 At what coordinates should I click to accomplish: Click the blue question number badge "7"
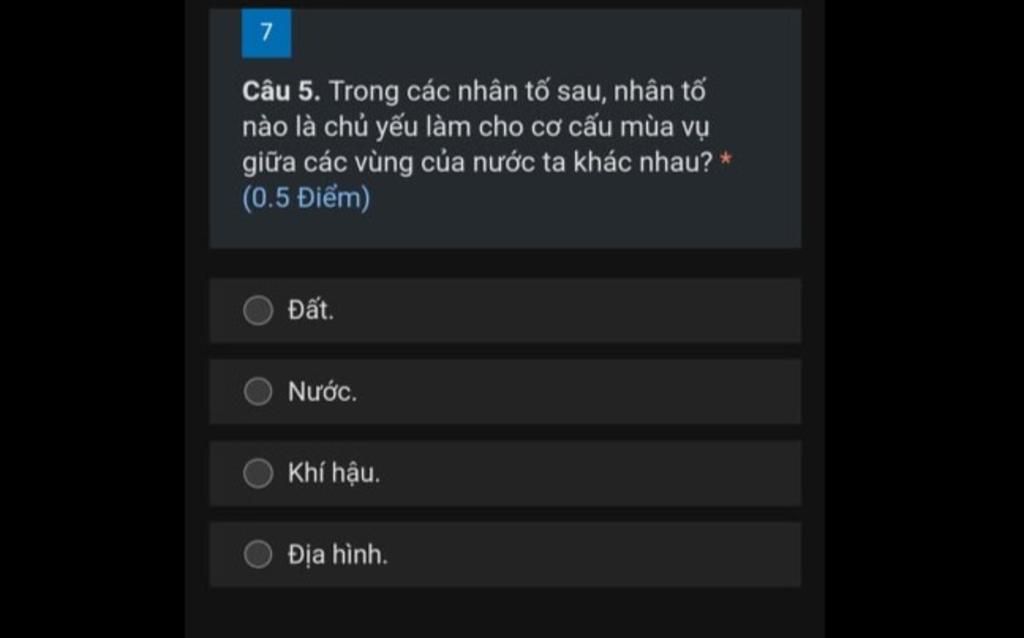click(265, 31)
